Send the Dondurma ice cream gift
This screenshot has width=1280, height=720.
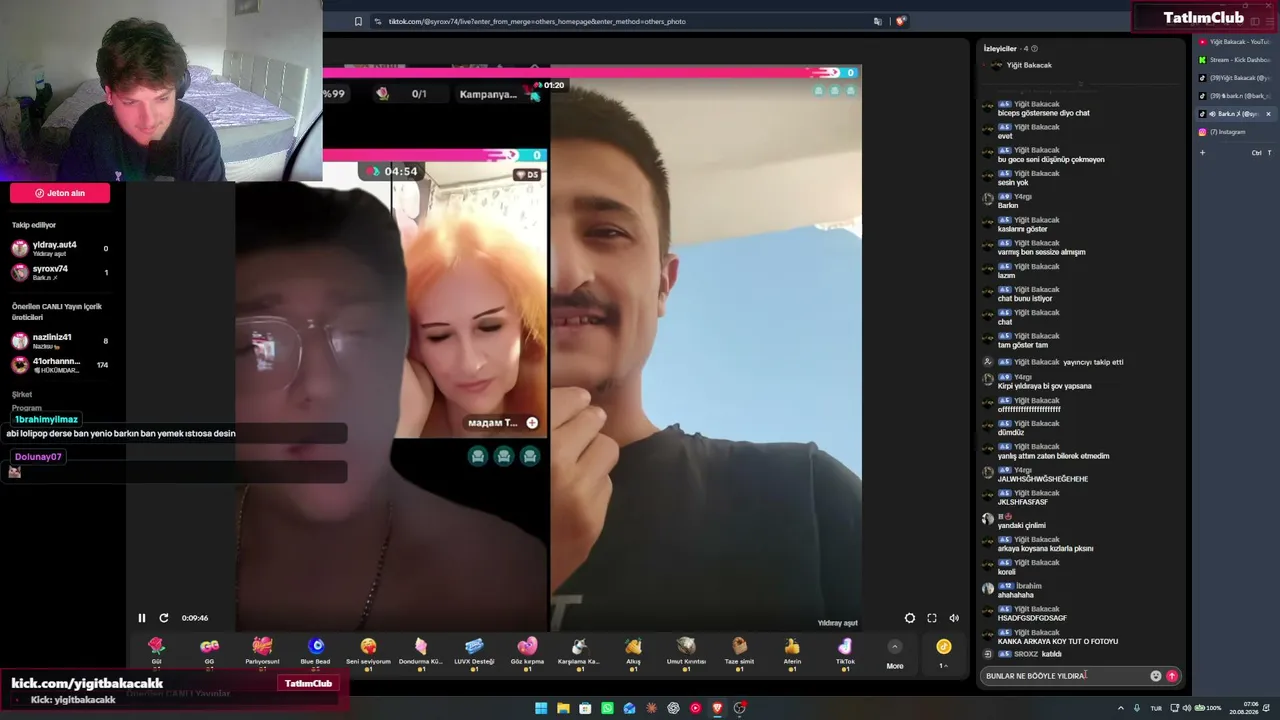421,652
